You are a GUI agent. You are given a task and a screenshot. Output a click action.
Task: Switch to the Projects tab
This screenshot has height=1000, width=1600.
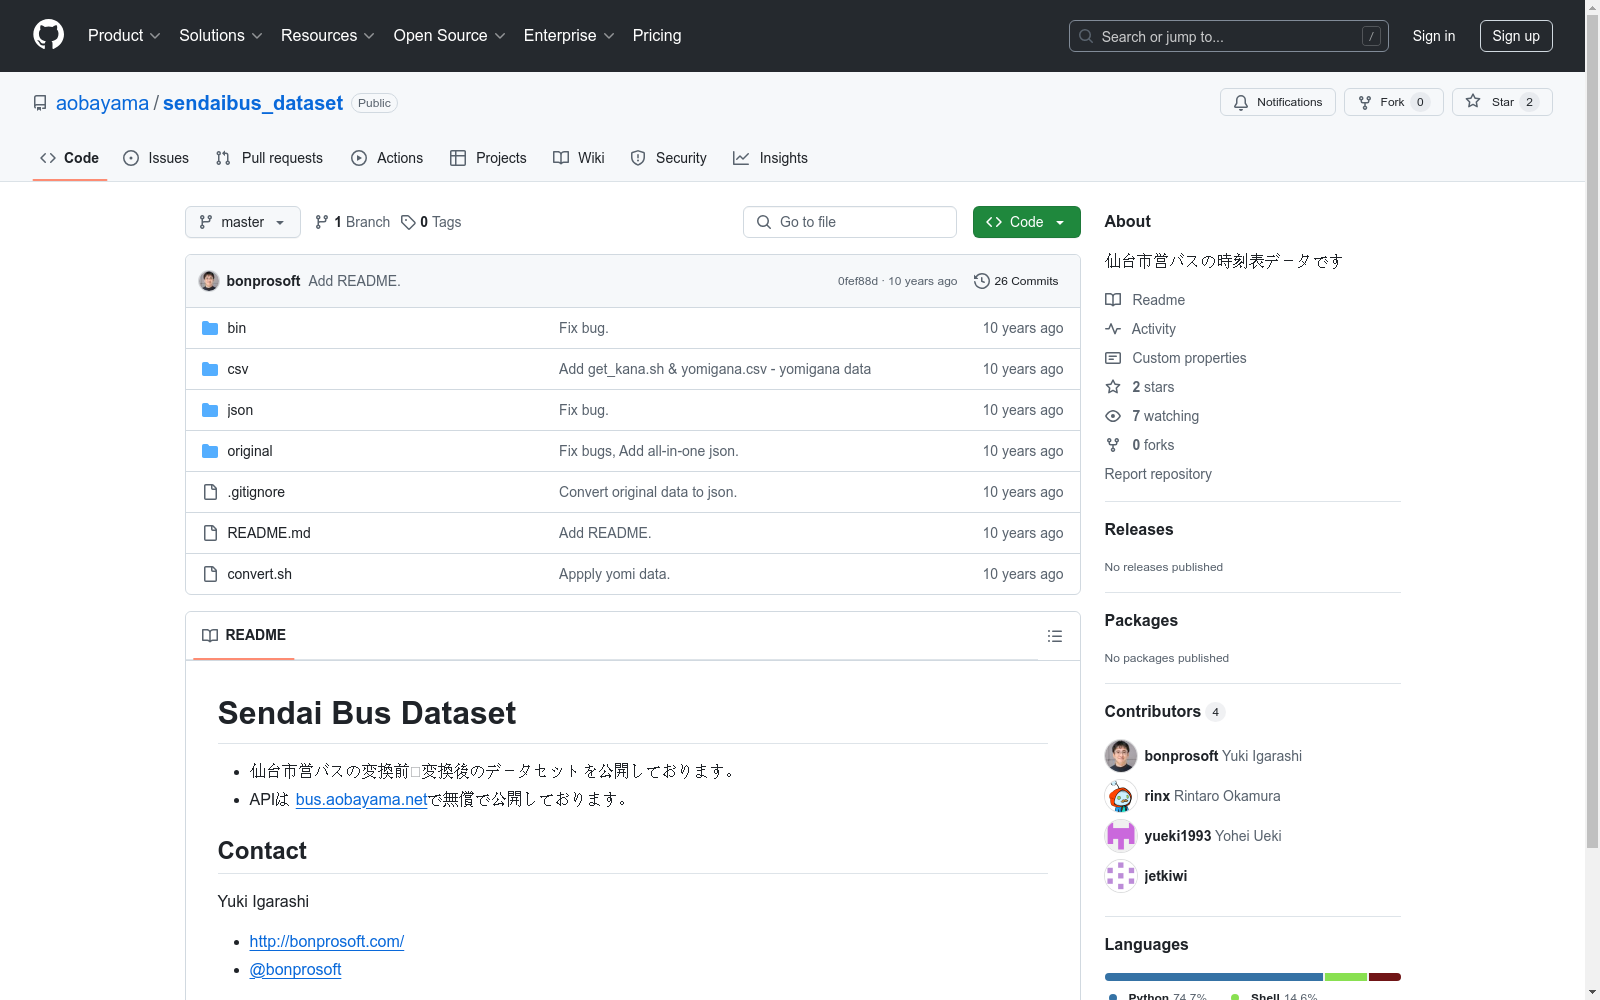488,158
